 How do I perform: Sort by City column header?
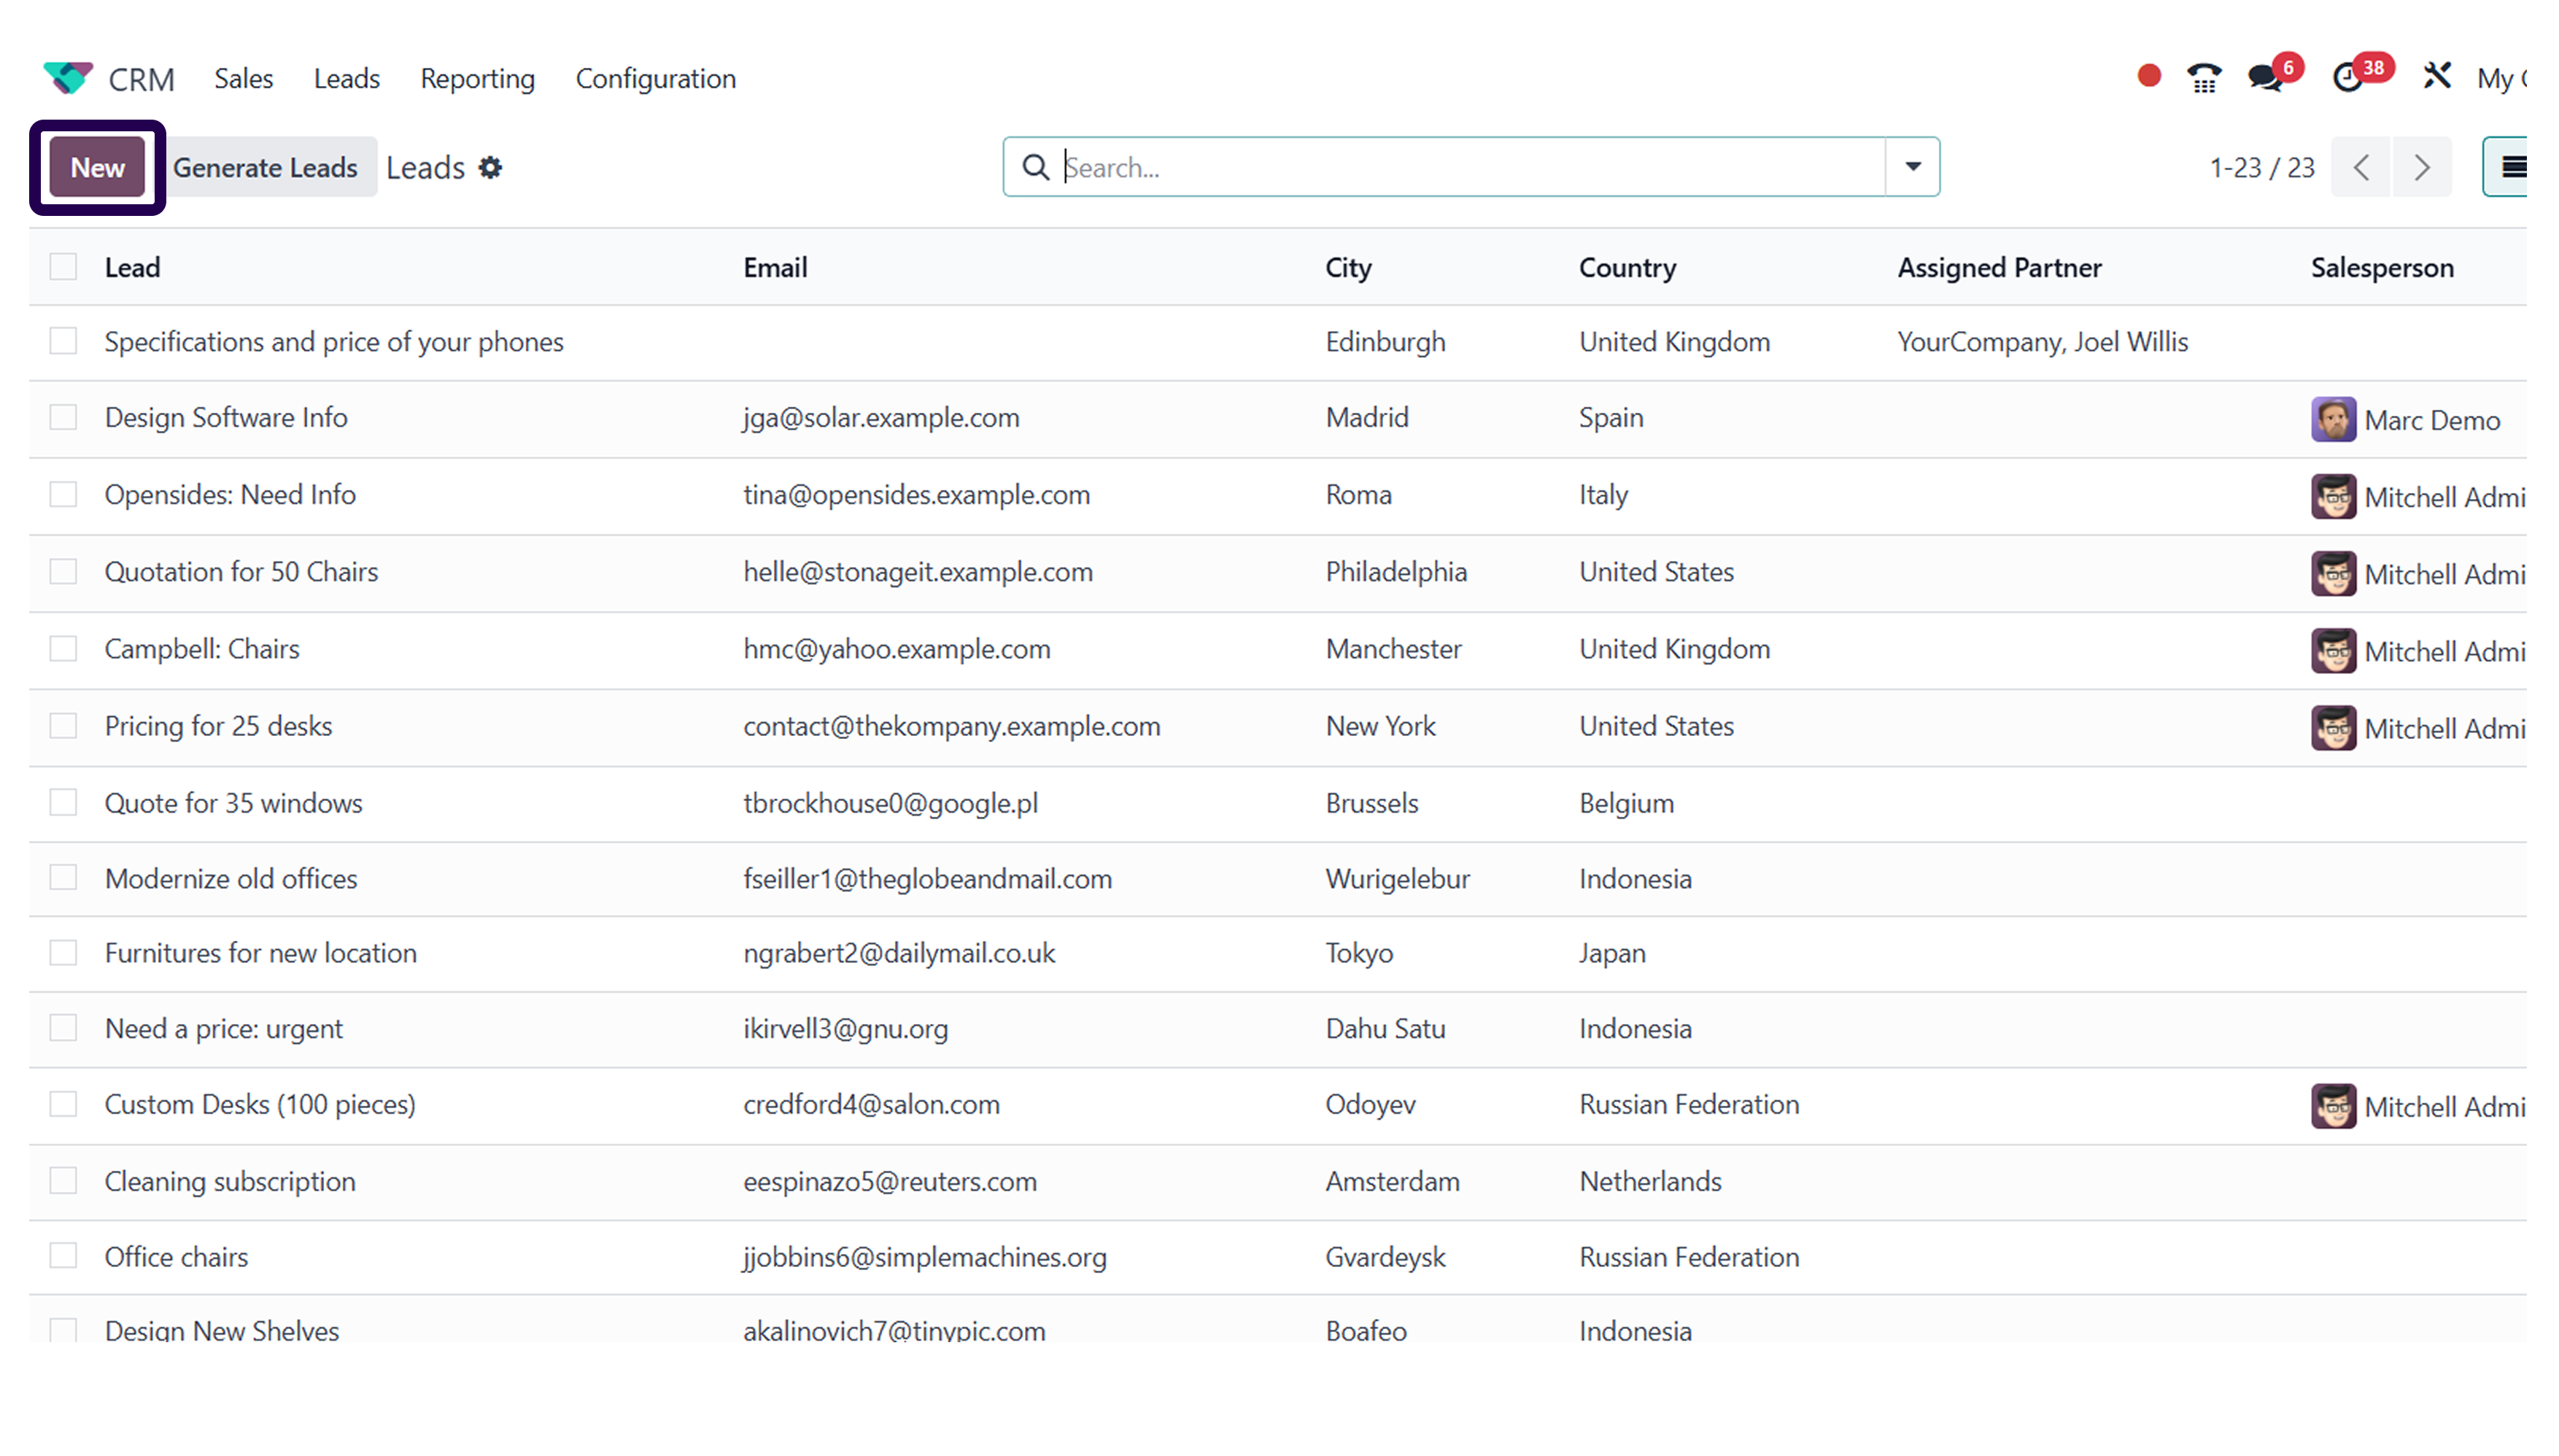(1348, 267)
